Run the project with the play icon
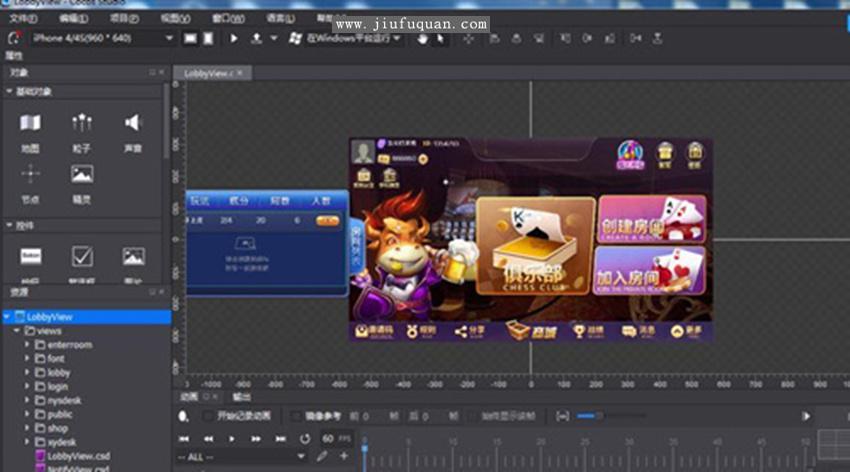Image resolution: width=850 pixels, height=472 pixels. (x=234, y=38)
